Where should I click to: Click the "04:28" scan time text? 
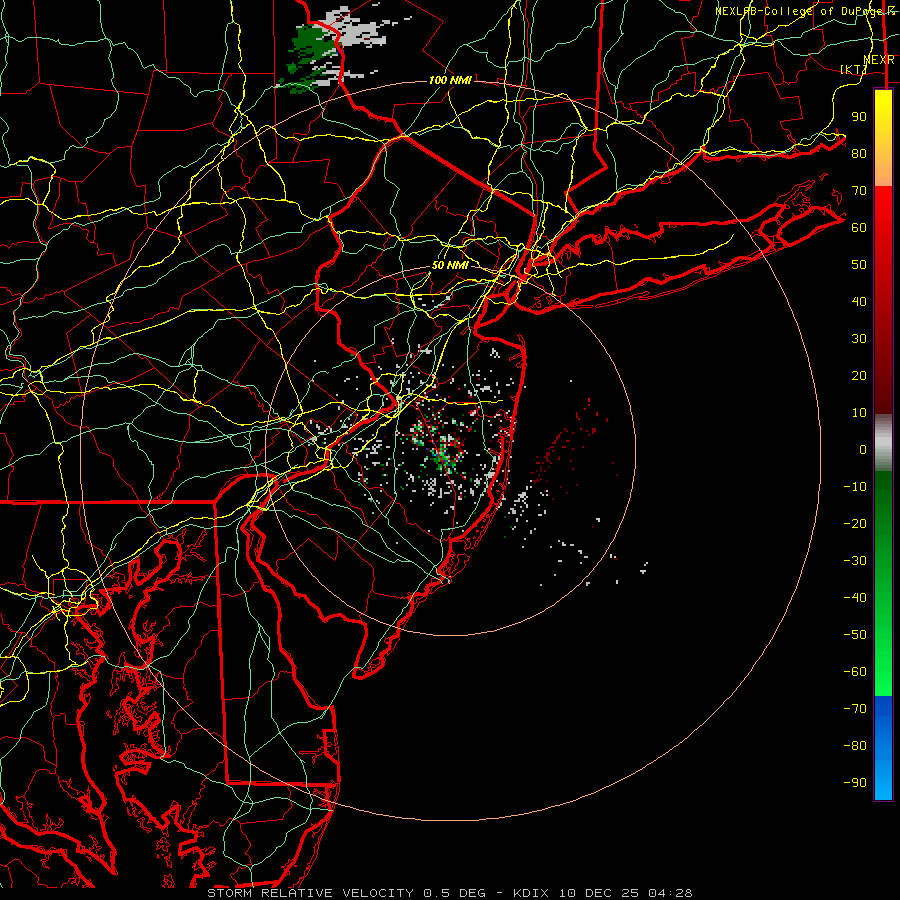[x=670, y=893]
